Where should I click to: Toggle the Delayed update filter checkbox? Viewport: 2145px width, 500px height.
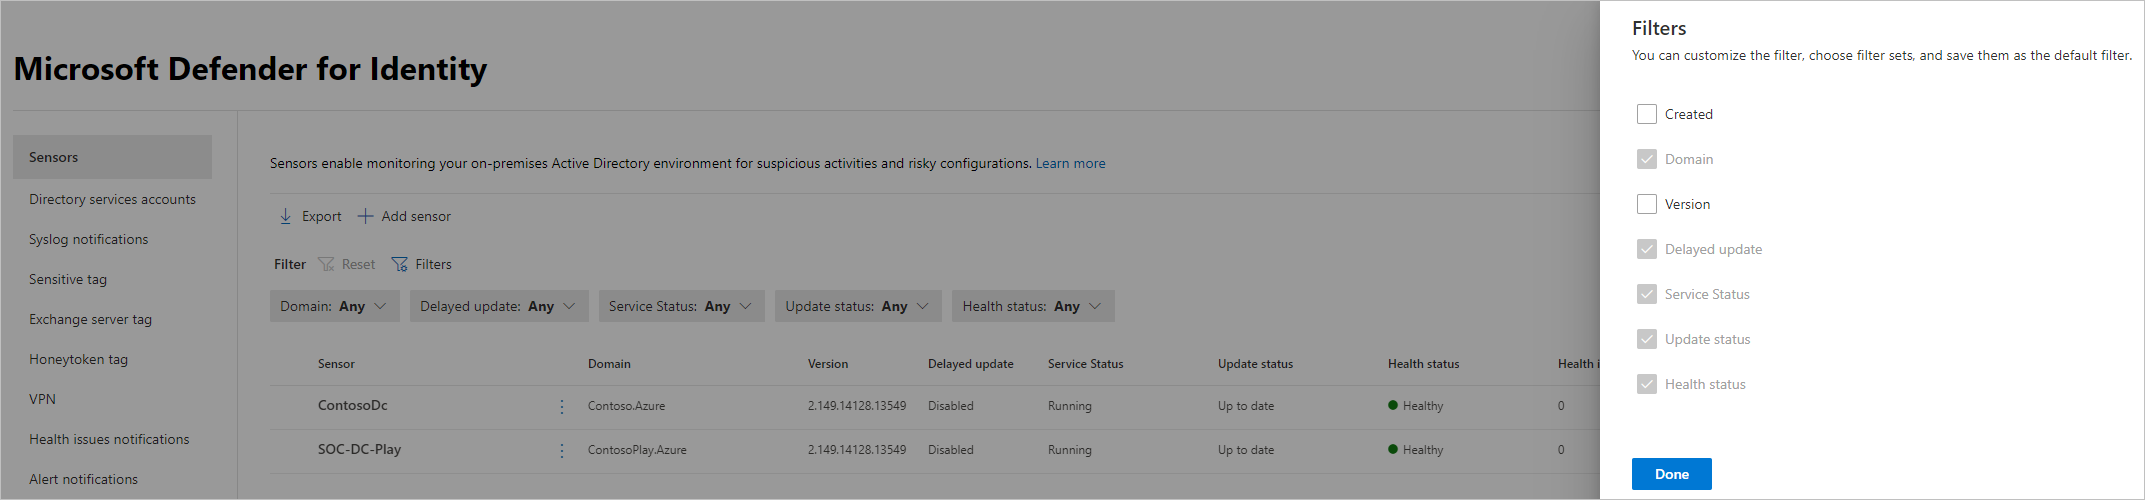[1646, 249]
